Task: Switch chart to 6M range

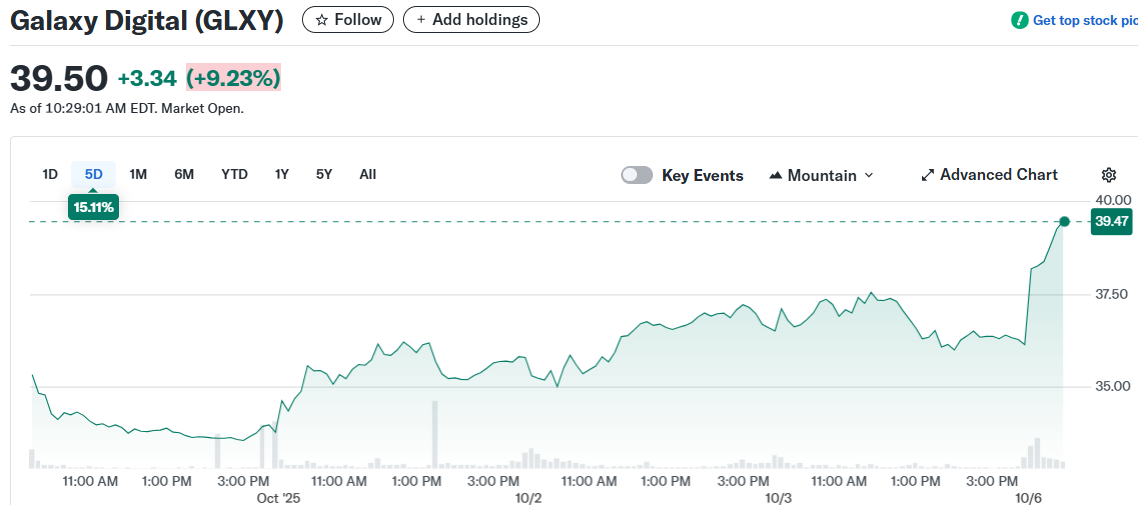Action: click(x=184, y=174)
